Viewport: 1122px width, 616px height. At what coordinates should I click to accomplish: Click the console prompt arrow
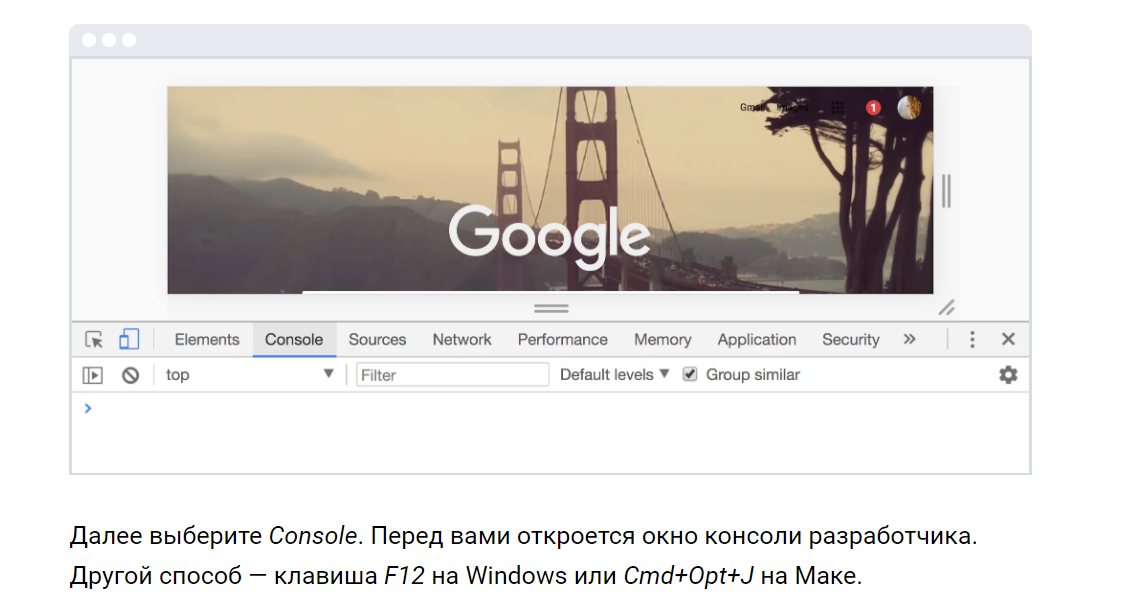coord(88,409)
